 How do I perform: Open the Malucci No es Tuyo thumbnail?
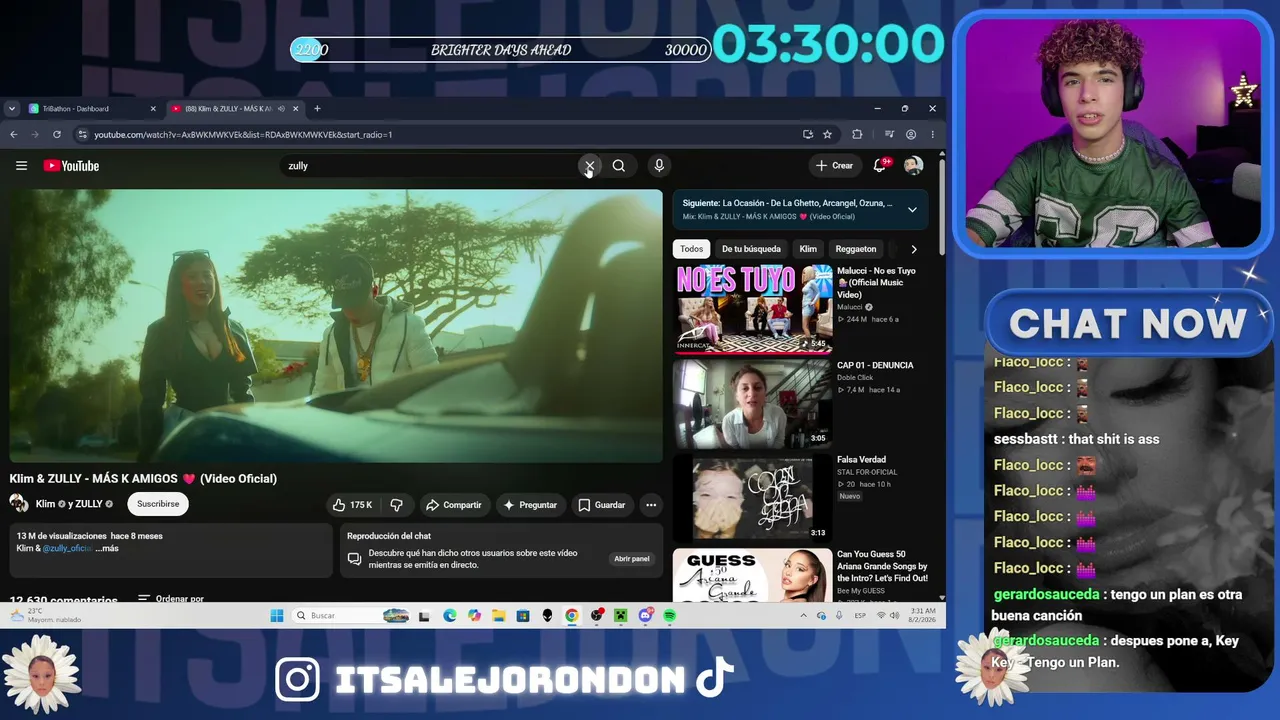coord(754,309)
